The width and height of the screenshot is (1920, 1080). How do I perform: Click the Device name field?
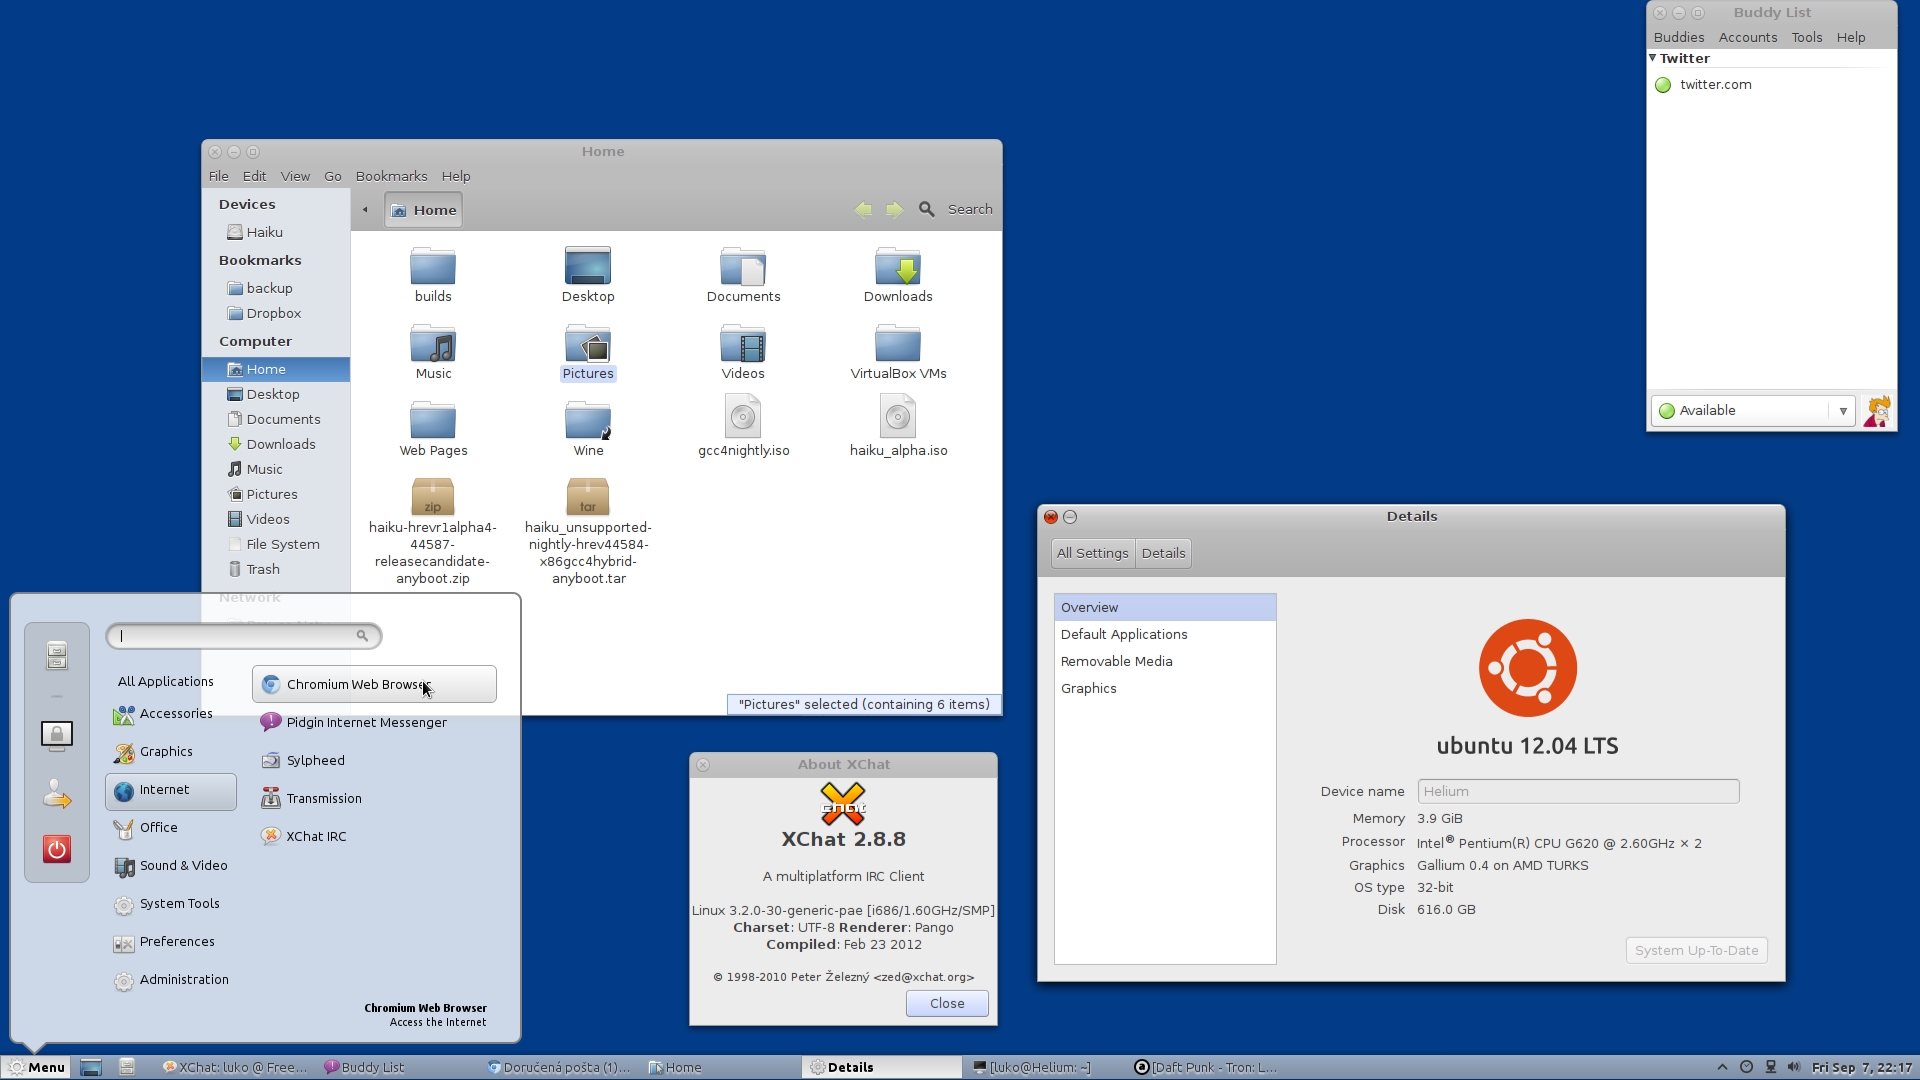1578,791
